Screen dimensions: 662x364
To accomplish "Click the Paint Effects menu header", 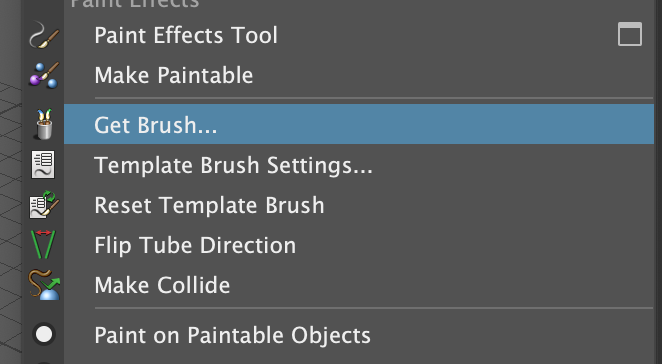I will tap(134, 4).
